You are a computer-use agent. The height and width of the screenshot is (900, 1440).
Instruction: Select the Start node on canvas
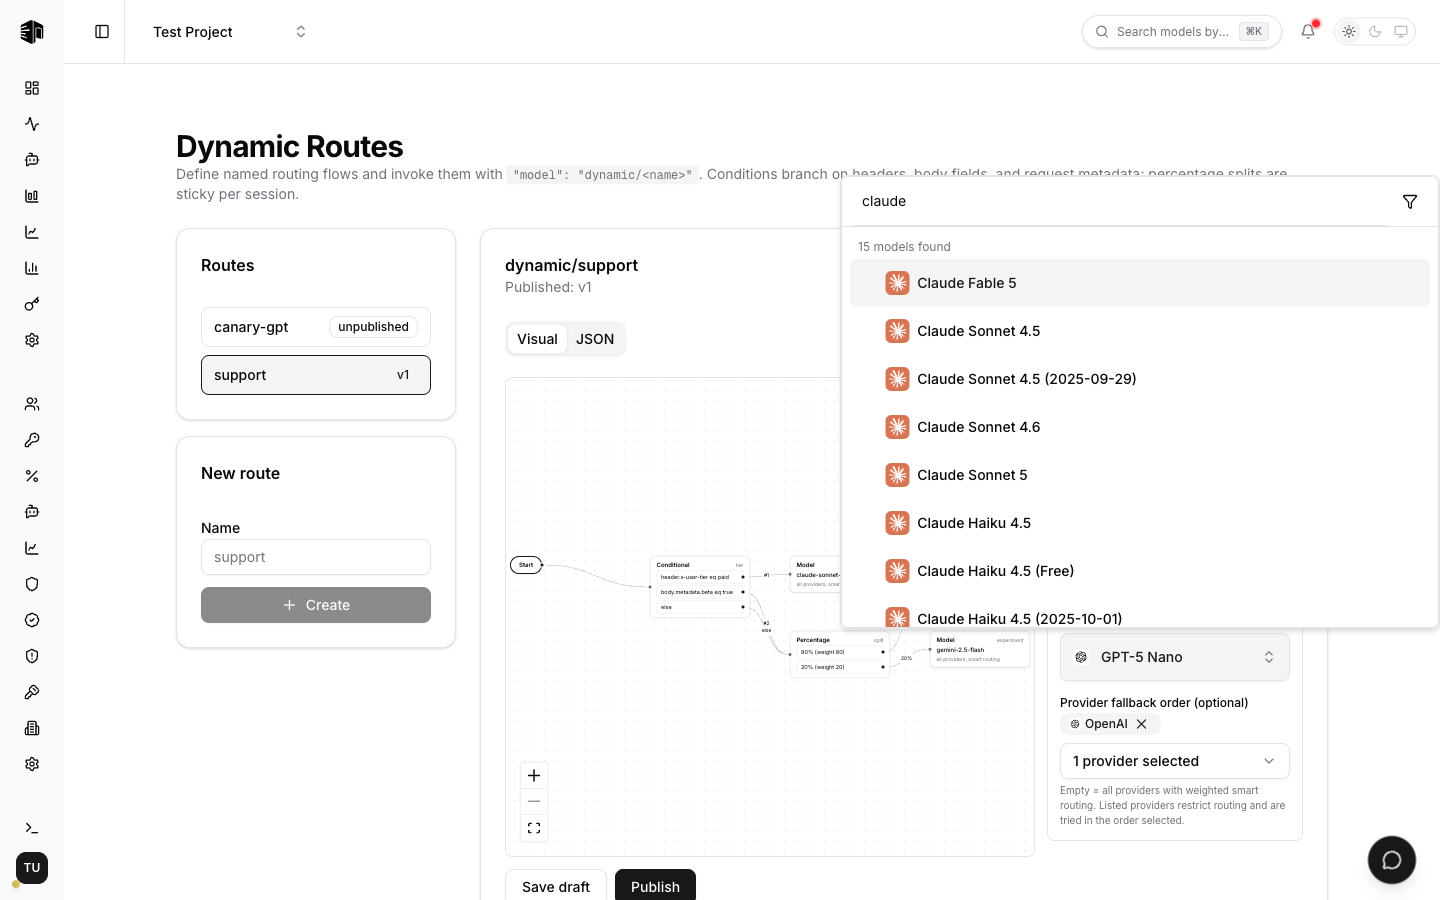pyautogui.click(x=526, y=565)
